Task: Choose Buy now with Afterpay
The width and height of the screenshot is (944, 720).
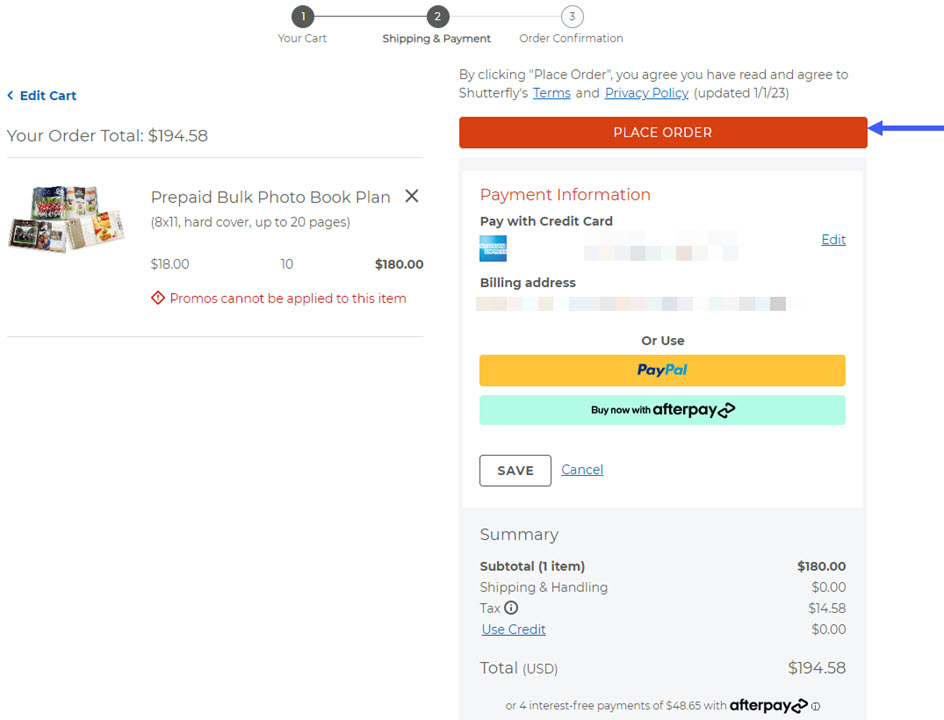Action: coord(662,410)
